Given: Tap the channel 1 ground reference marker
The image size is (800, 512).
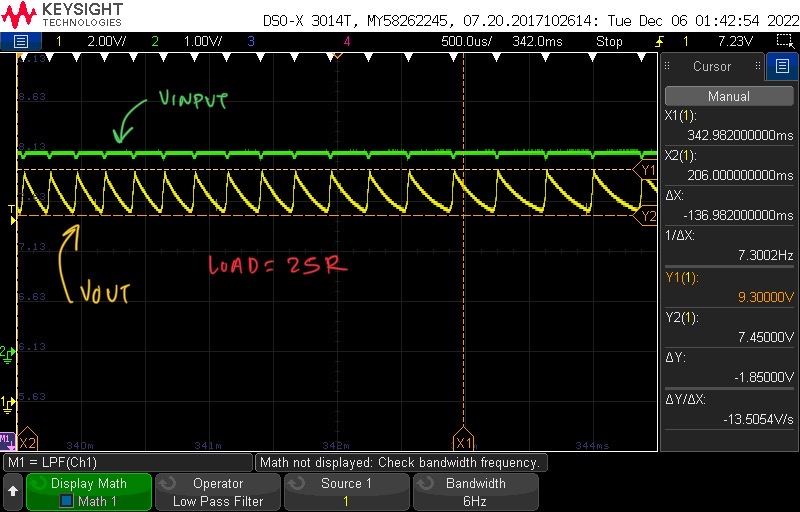Looking at the screenshot, I should point(7,404).
